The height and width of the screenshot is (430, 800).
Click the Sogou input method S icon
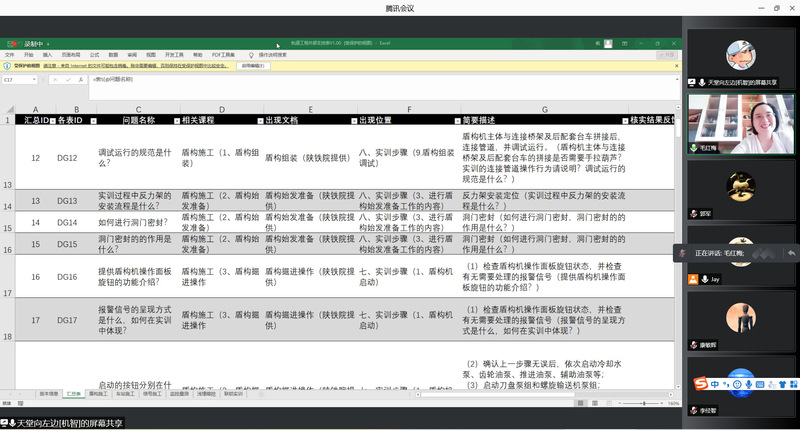point(703,382)
